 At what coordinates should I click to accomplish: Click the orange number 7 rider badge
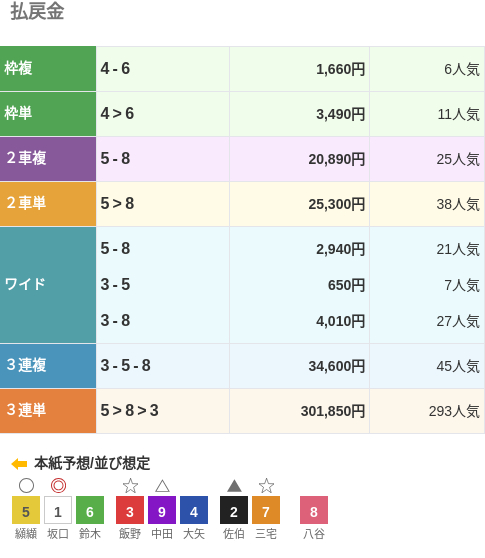coord(266,510)
